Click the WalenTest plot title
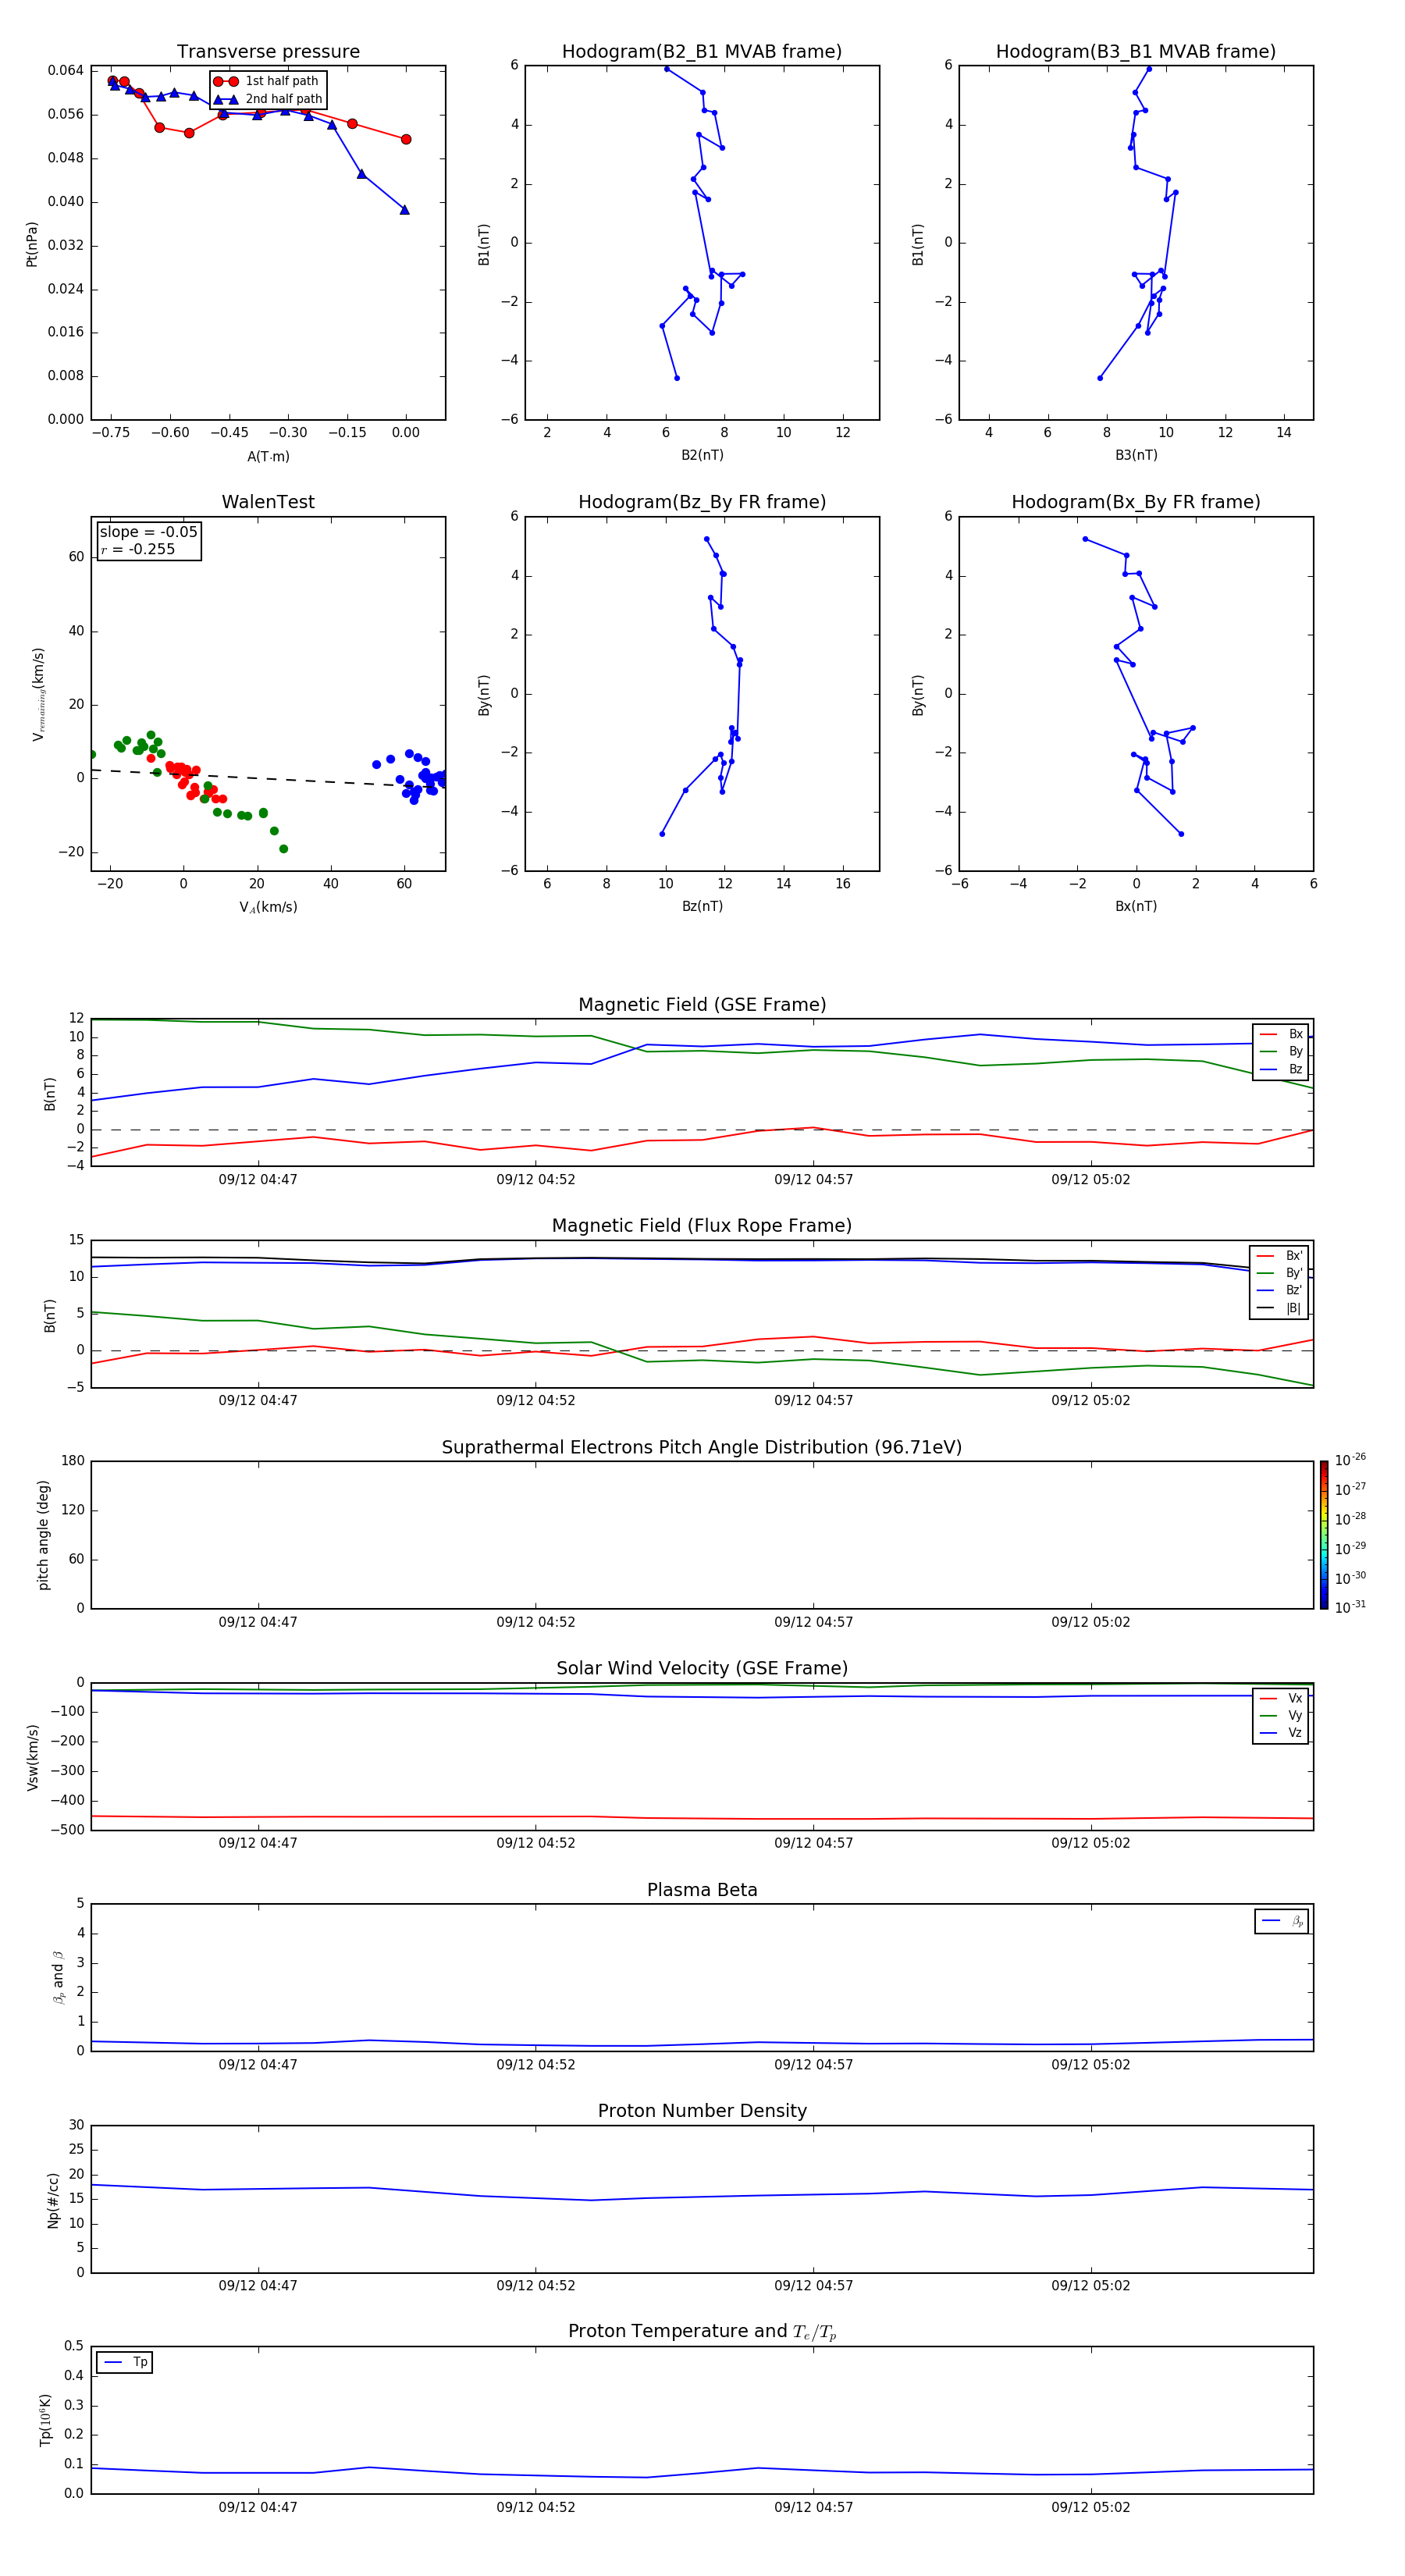The image size is (1405, 2576). pos(268,502)
